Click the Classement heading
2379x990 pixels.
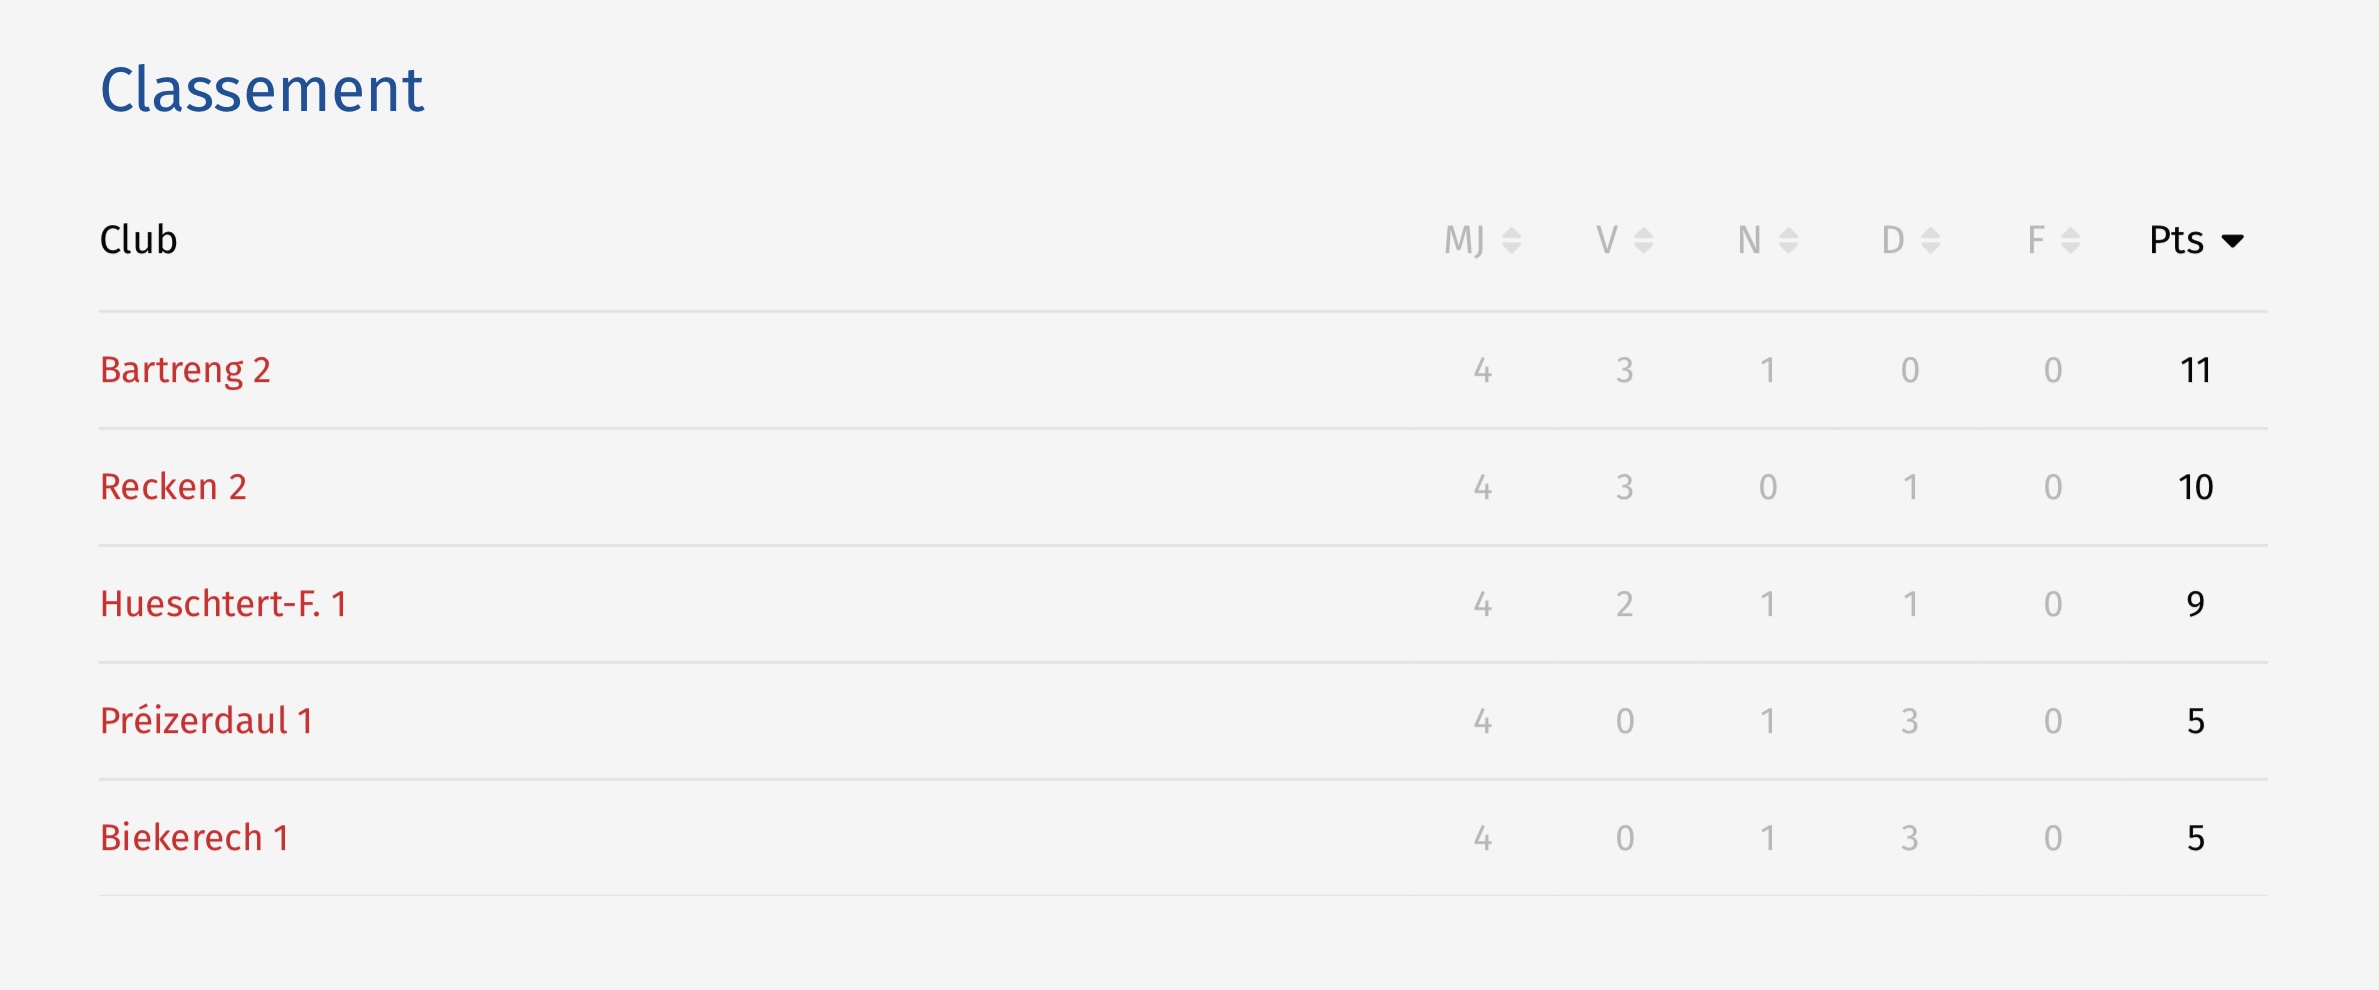point(262,90)
